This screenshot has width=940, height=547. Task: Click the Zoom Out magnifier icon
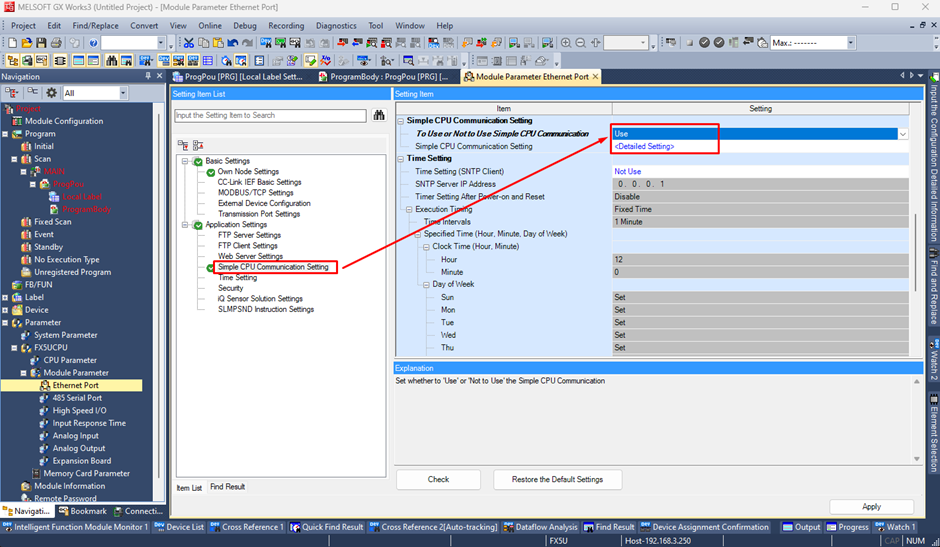click(x=580, y=43)
